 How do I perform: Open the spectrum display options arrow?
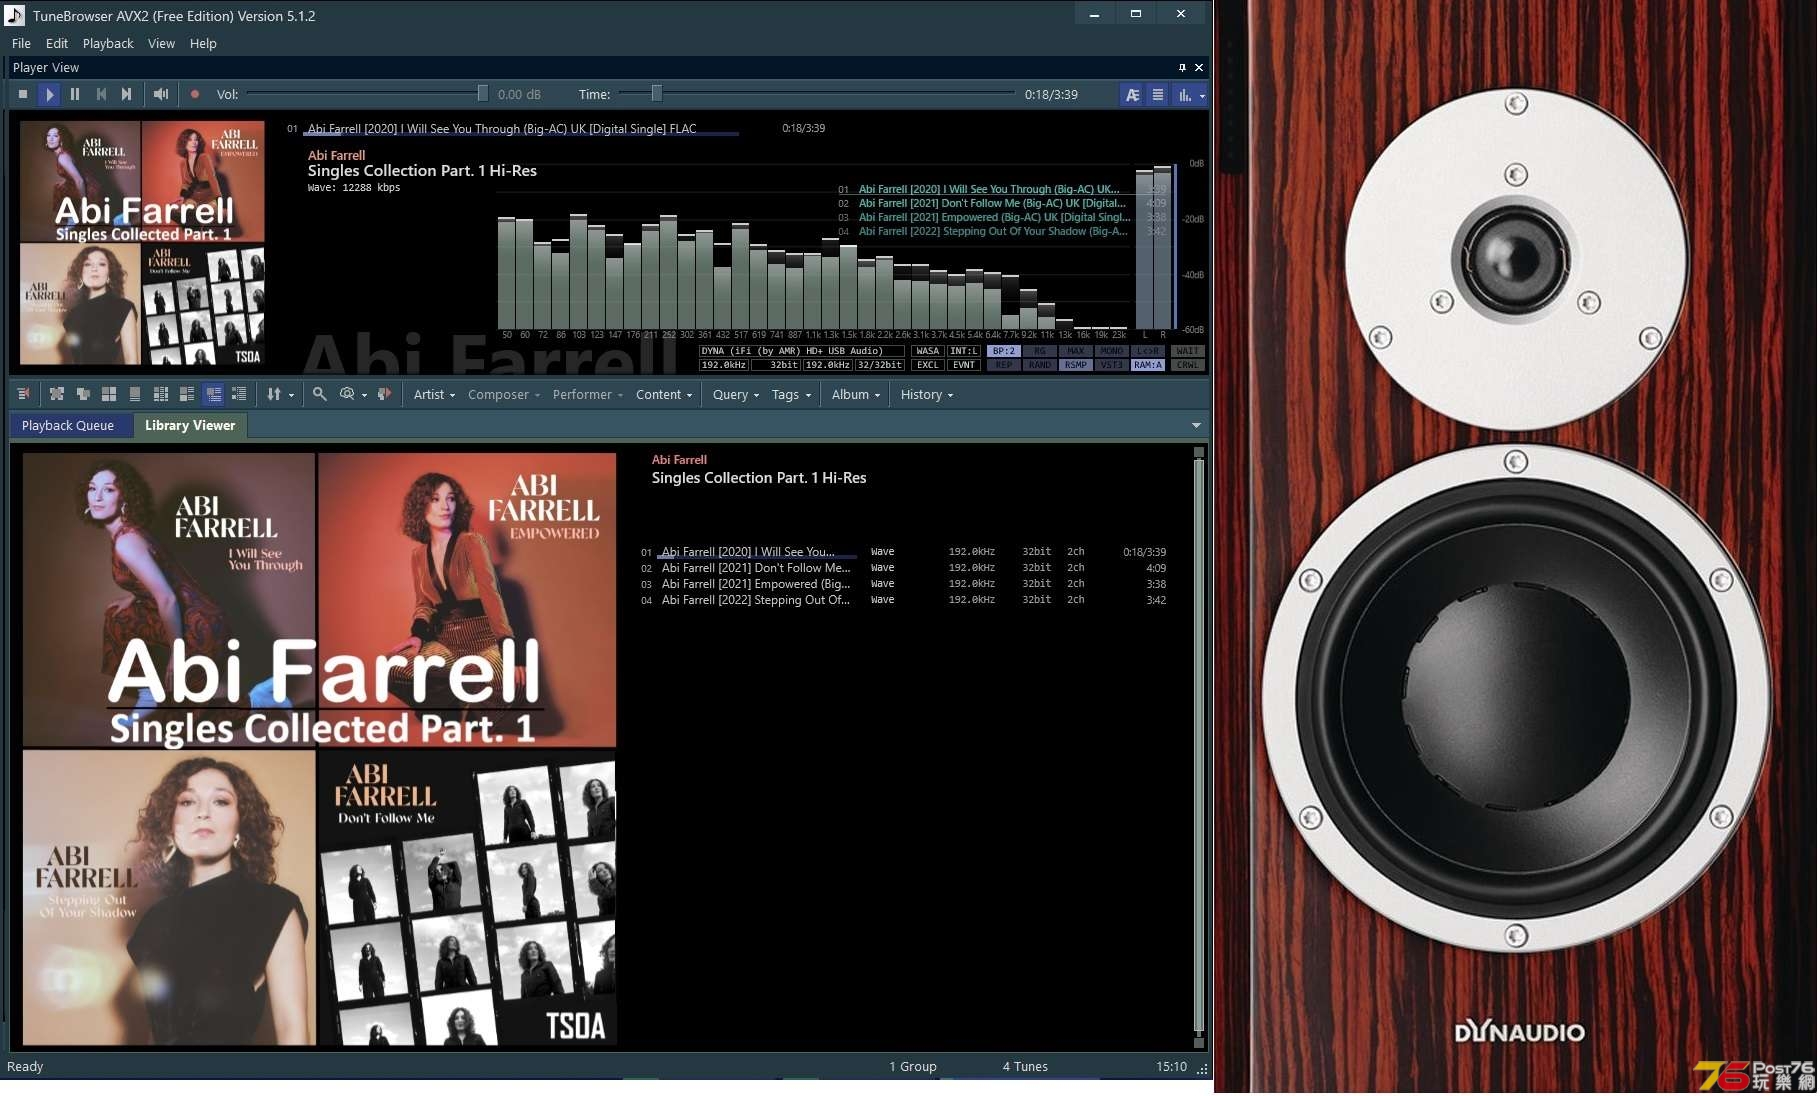click(1202, 96)
